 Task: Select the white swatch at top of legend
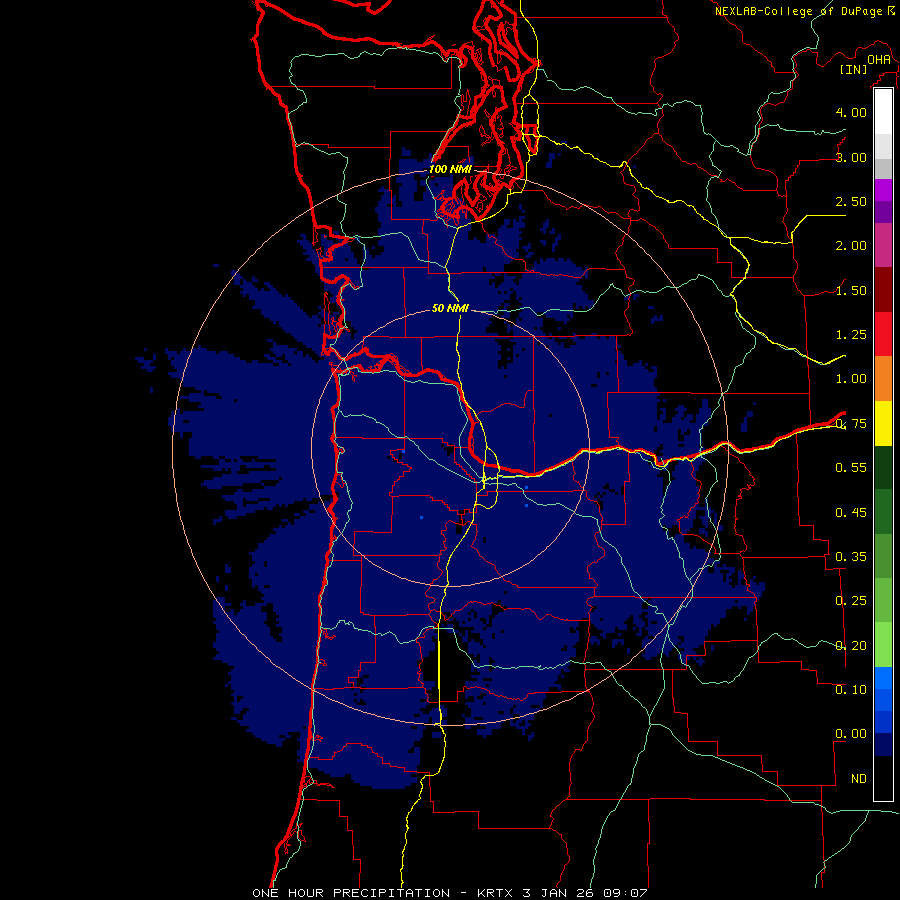point(883,112)
